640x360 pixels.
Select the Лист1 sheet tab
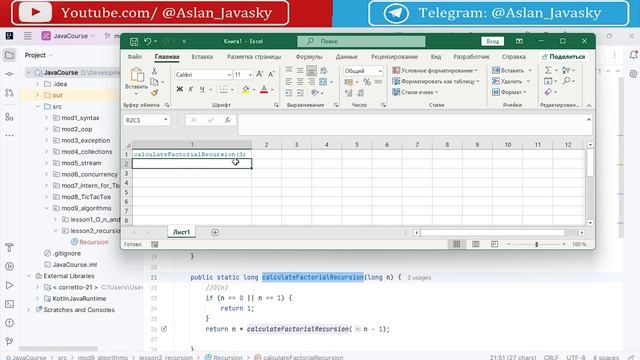coord(181,232)
